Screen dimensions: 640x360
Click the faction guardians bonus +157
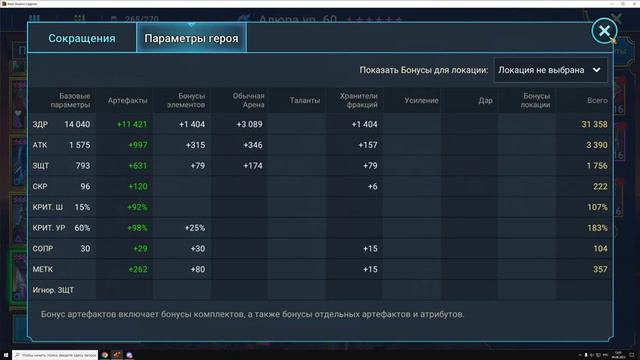[368, 145]
